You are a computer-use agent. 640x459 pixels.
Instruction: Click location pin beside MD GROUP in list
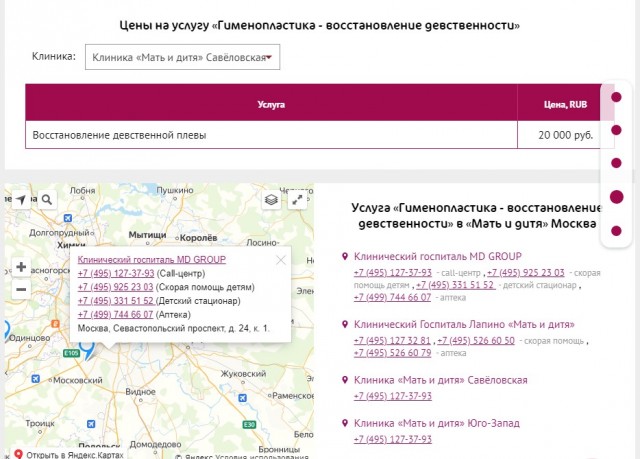click(345, 256)
